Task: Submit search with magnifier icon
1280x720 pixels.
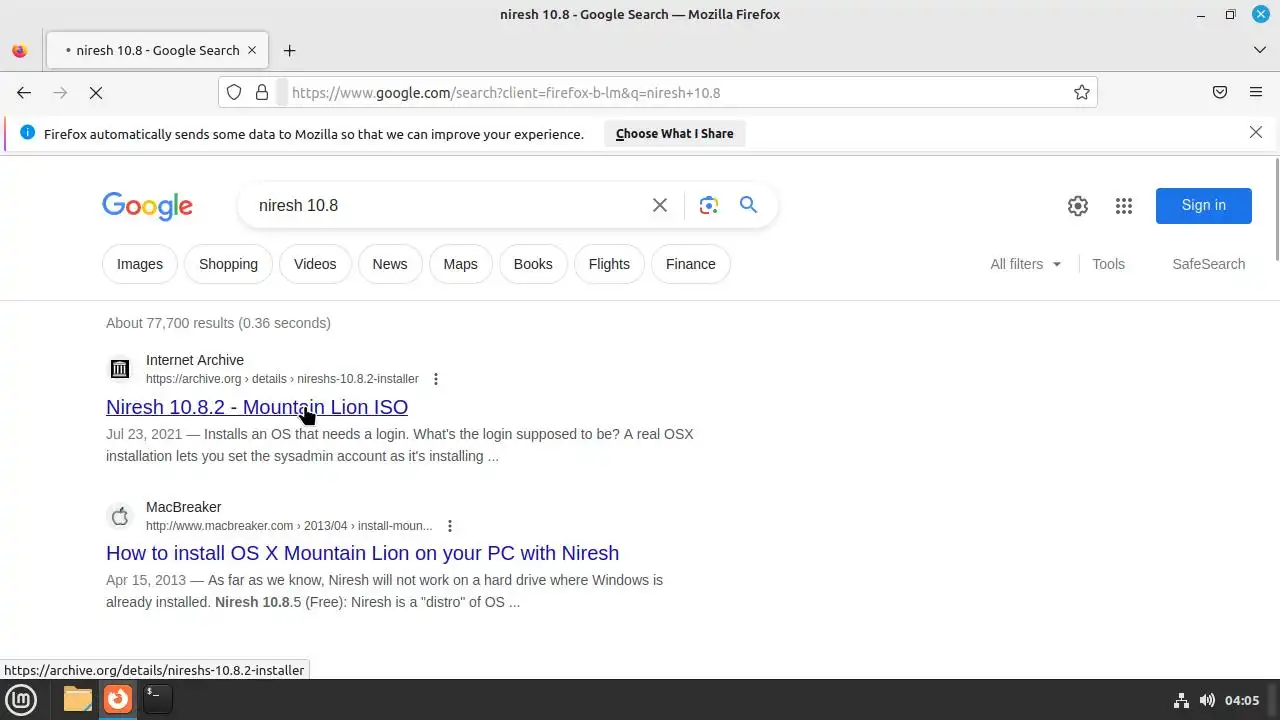Action: tap(748, 205)
